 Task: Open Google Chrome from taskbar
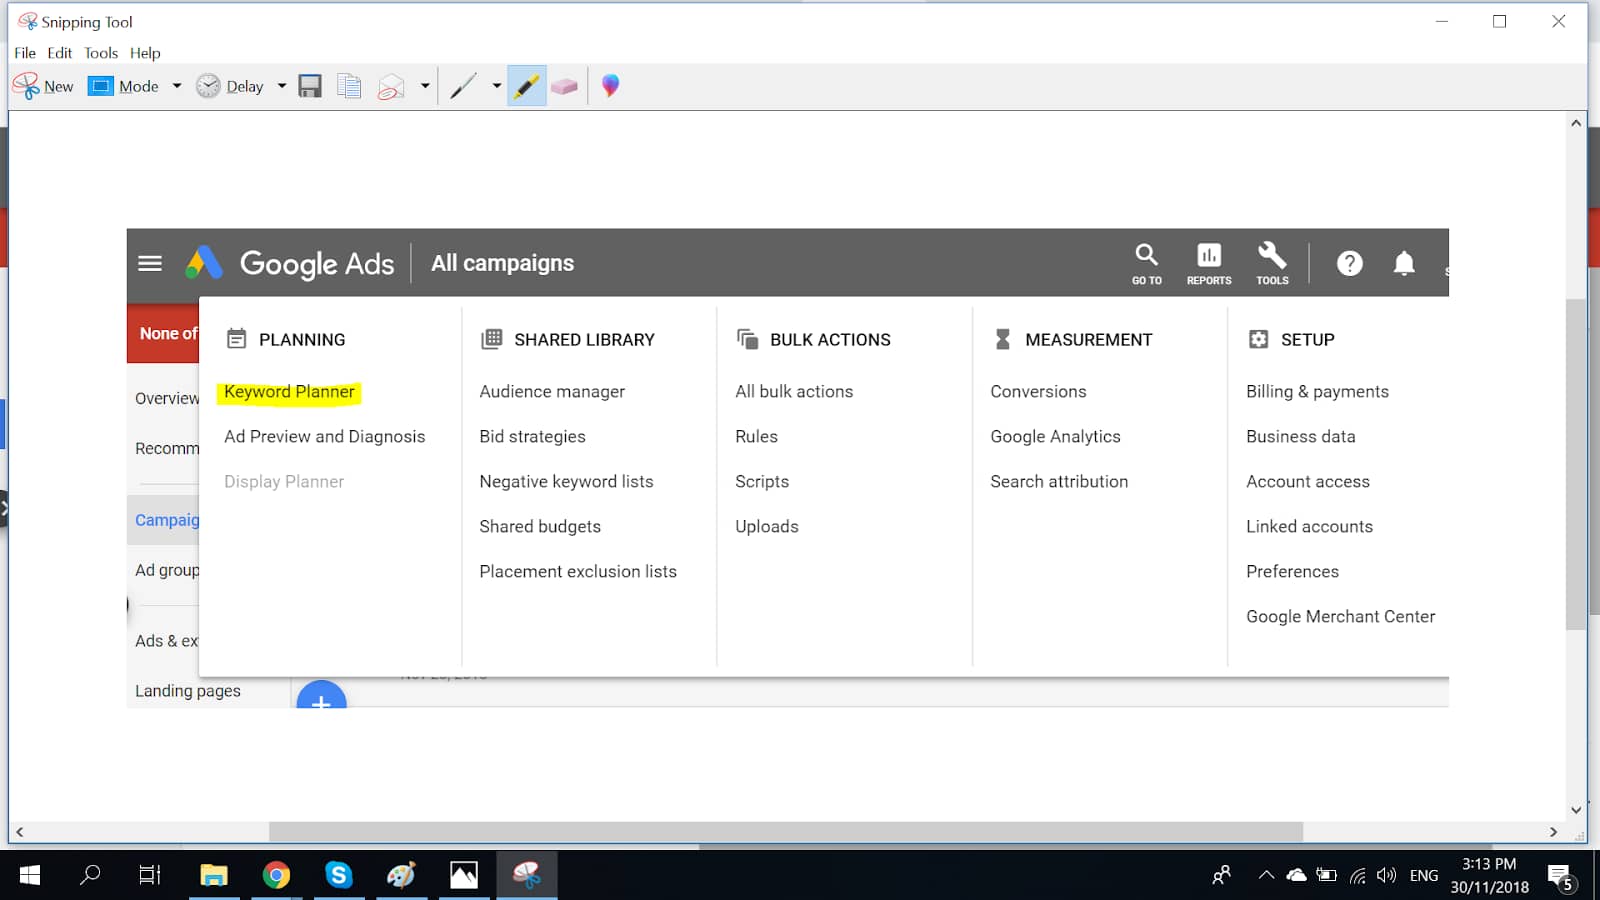tap(276, 876)
